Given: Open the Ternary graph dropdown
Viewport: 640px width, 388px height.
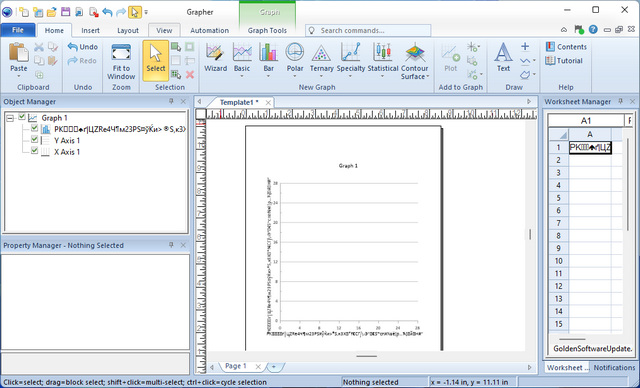Looking at the screenshot, I should [321, 76].
